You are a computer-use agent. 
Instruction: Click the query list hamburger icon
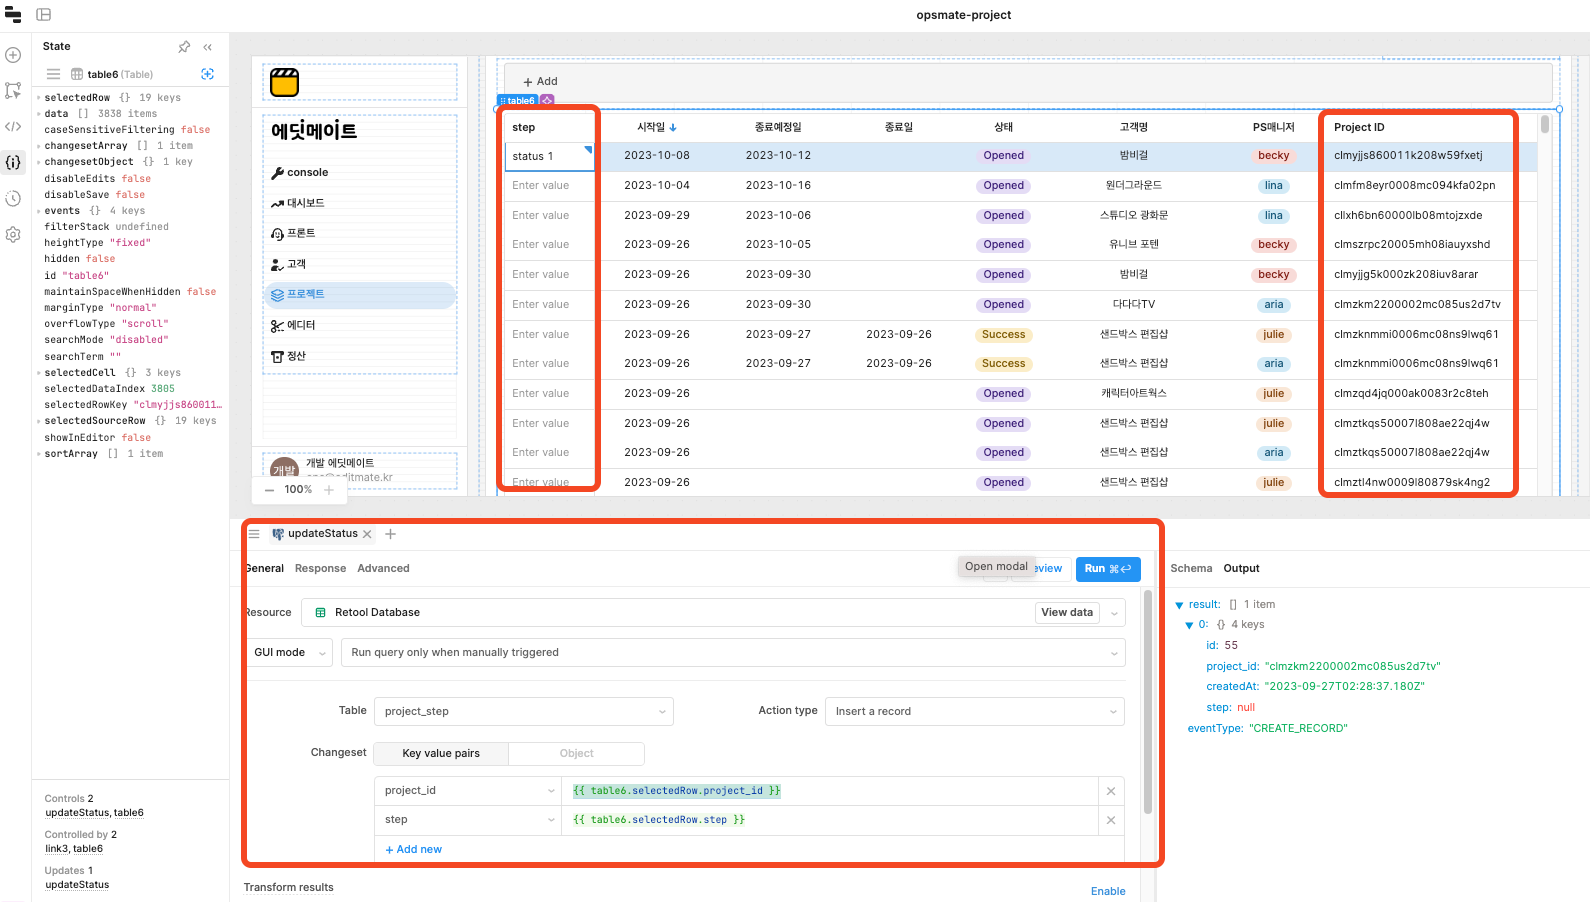click(254, 534)
